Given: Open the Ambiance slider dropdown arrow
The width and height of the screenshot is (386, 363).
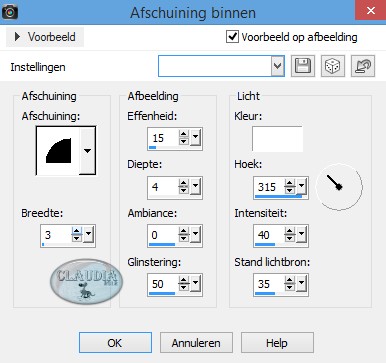Looking at the screenshot, I should tap(196, 235).
